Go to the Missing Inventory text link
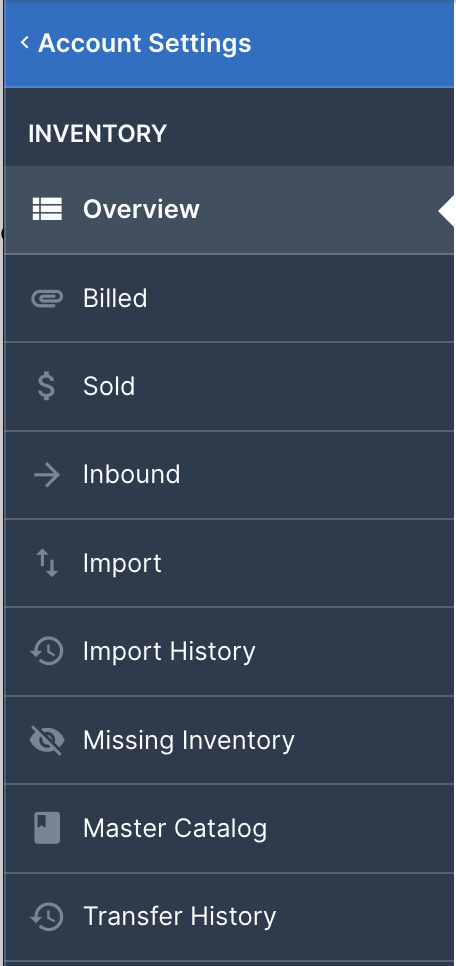 (189, 741)
